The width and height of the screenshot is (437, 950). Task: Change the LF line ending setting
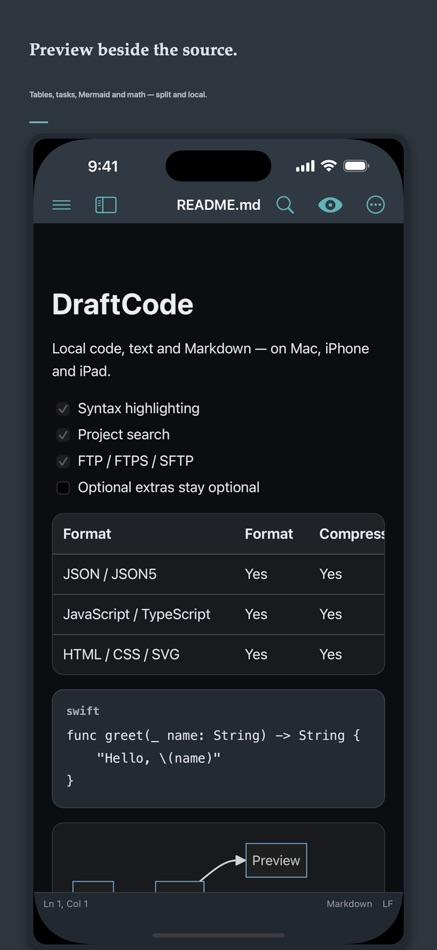click(x=387, y=904)
